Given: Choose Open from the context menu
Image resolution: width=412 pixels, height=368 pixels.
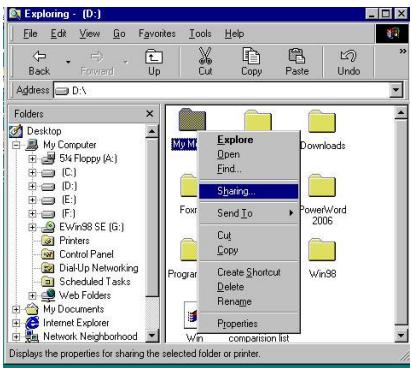Looking at the screenshot, I should [x=248, y=154].
